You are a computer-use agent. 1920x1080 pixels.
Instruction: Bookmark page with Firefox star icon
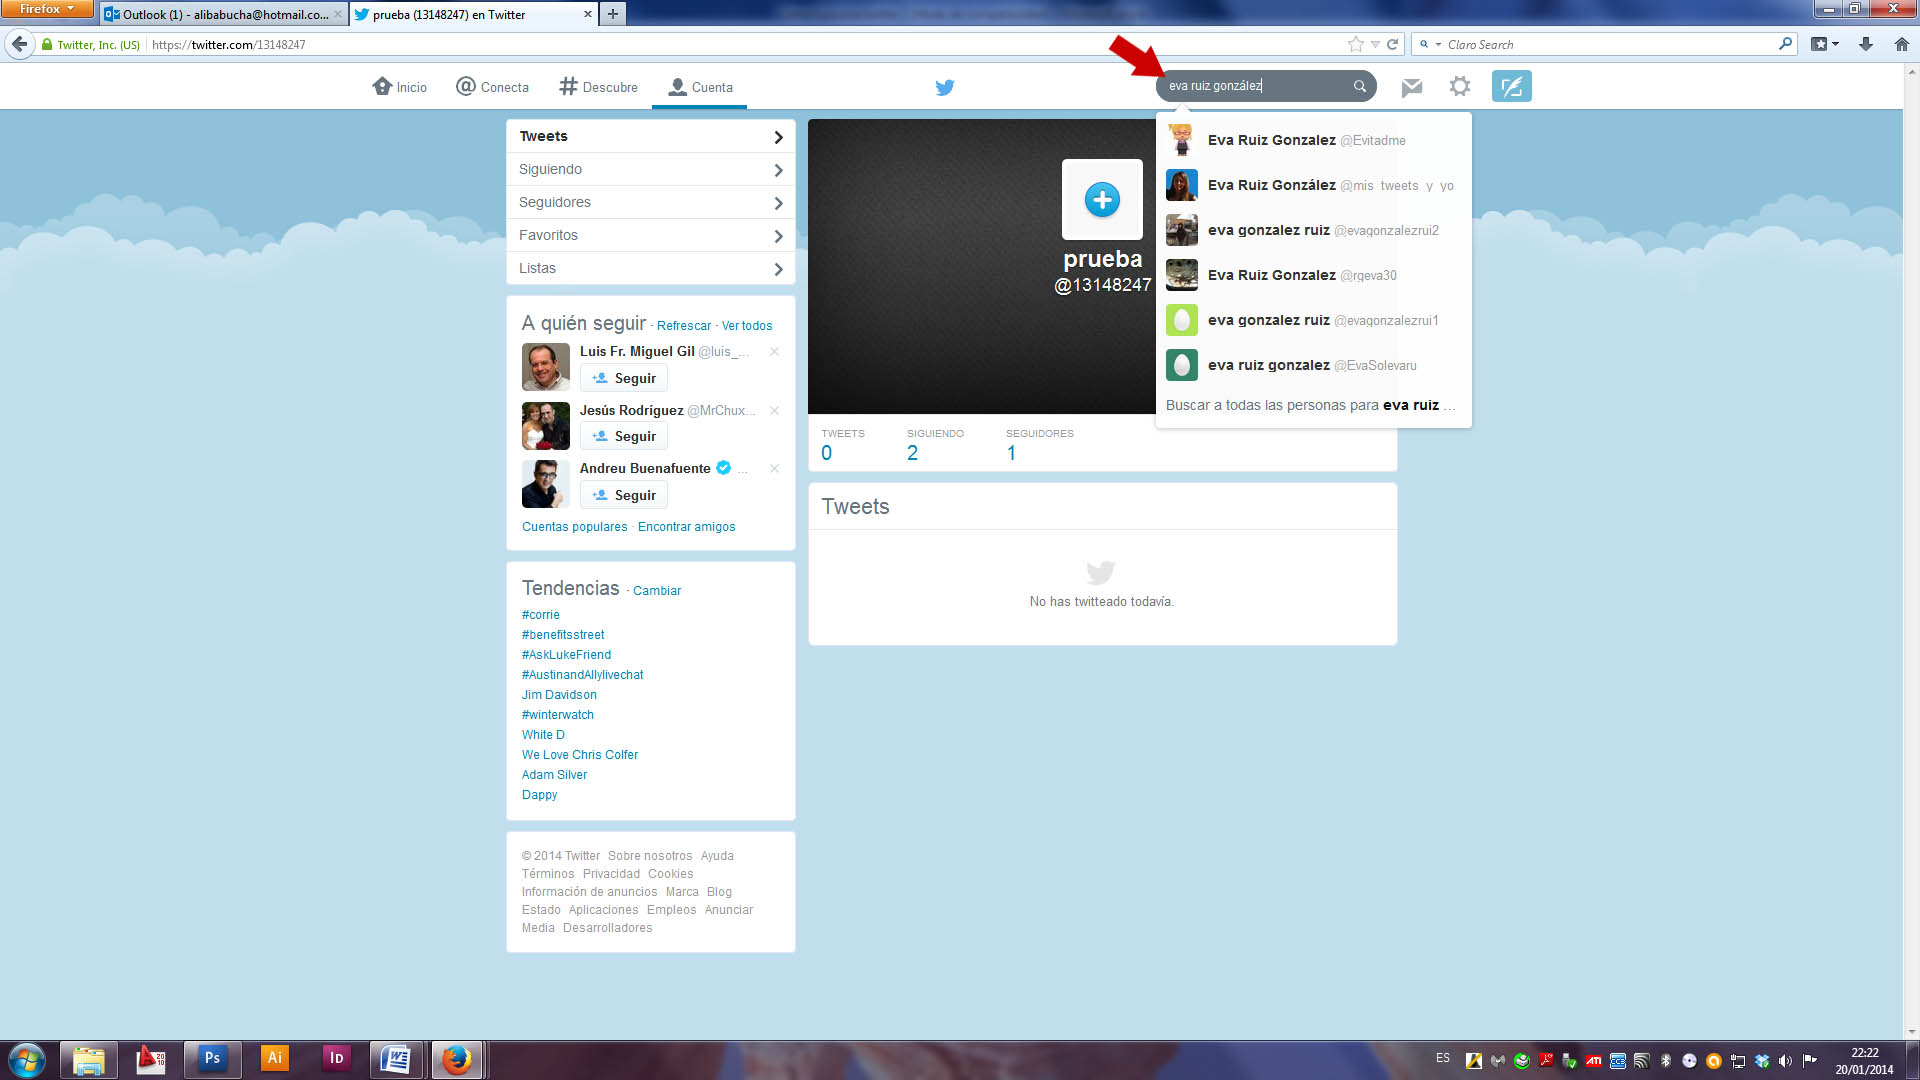pos(1355,44)
